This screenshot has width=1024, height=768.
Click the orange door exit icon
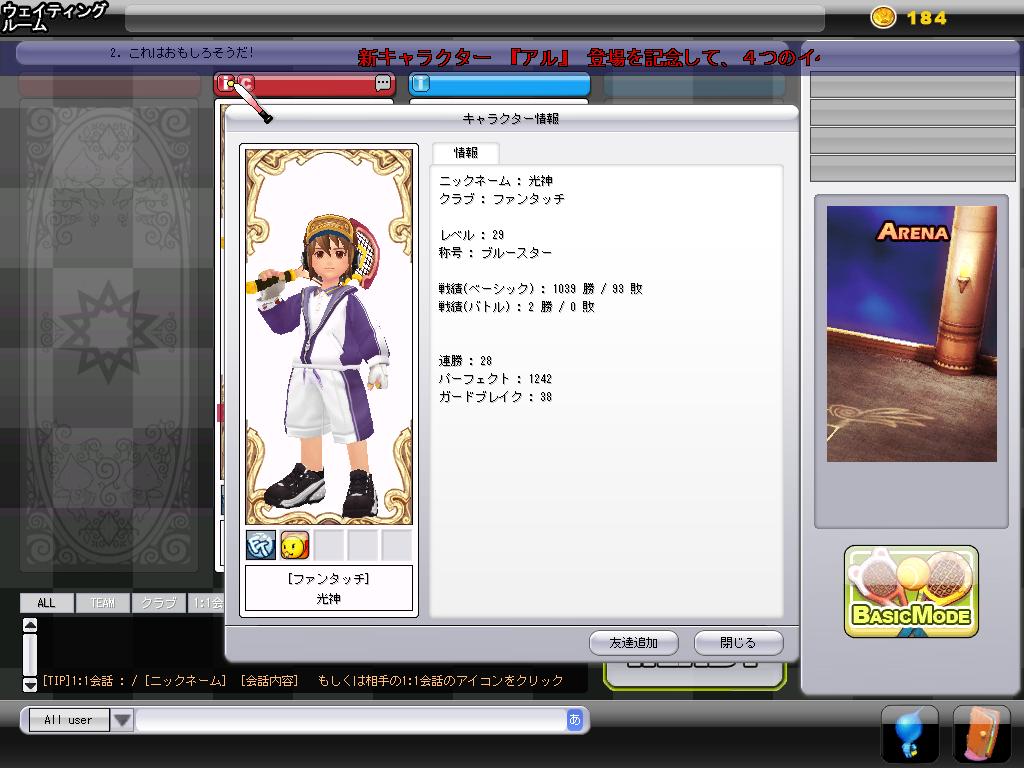981,733
